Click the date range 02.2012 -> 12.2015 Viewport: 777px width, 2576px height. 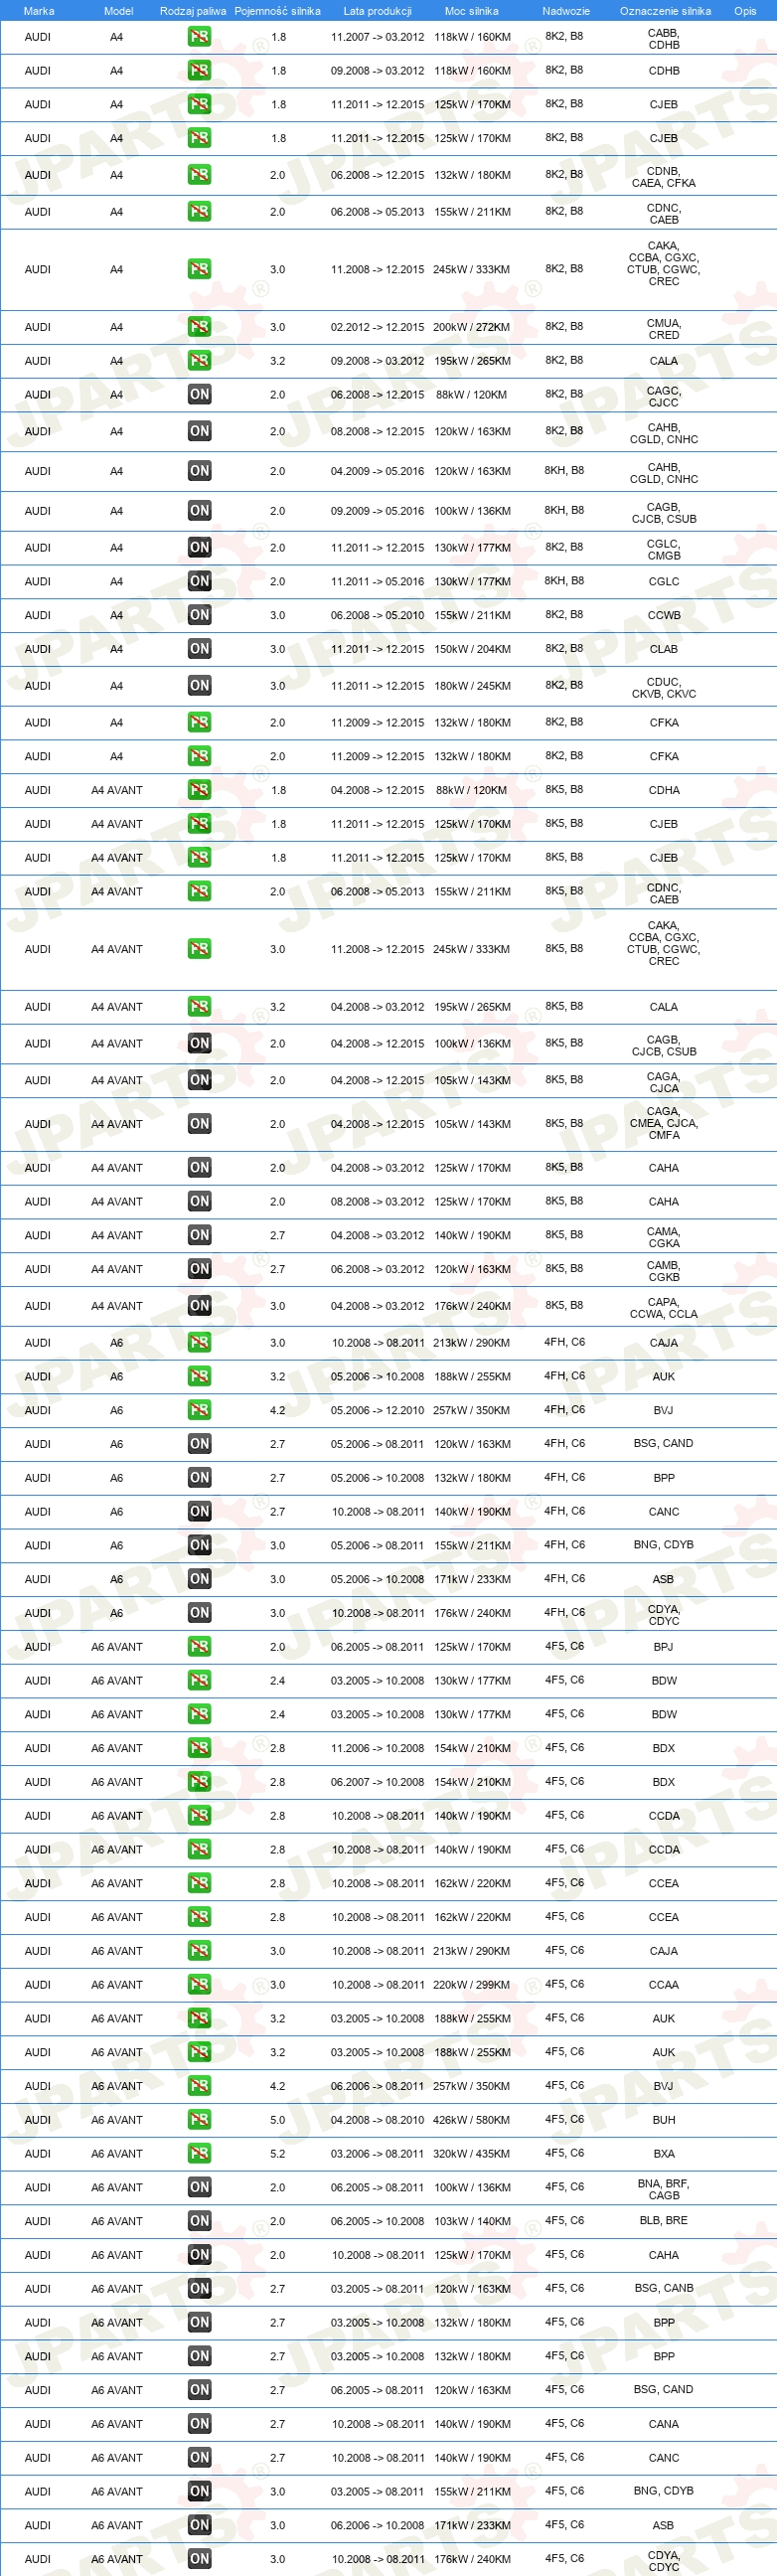(377, 327)
